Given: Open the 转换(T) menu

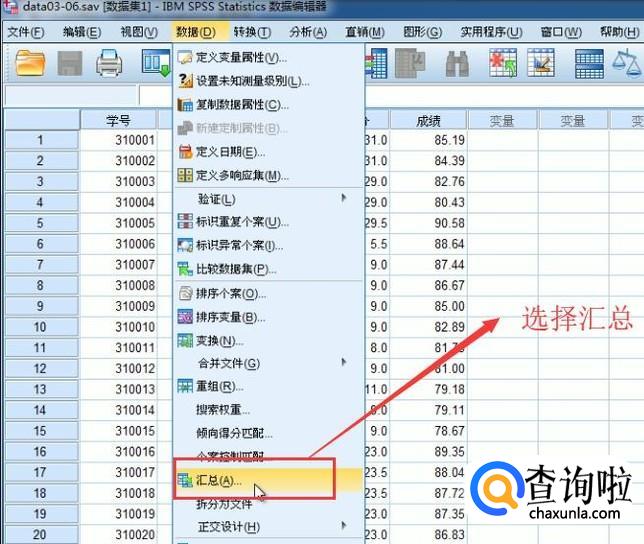Looking at the screenshot, I should coord(253,32).
